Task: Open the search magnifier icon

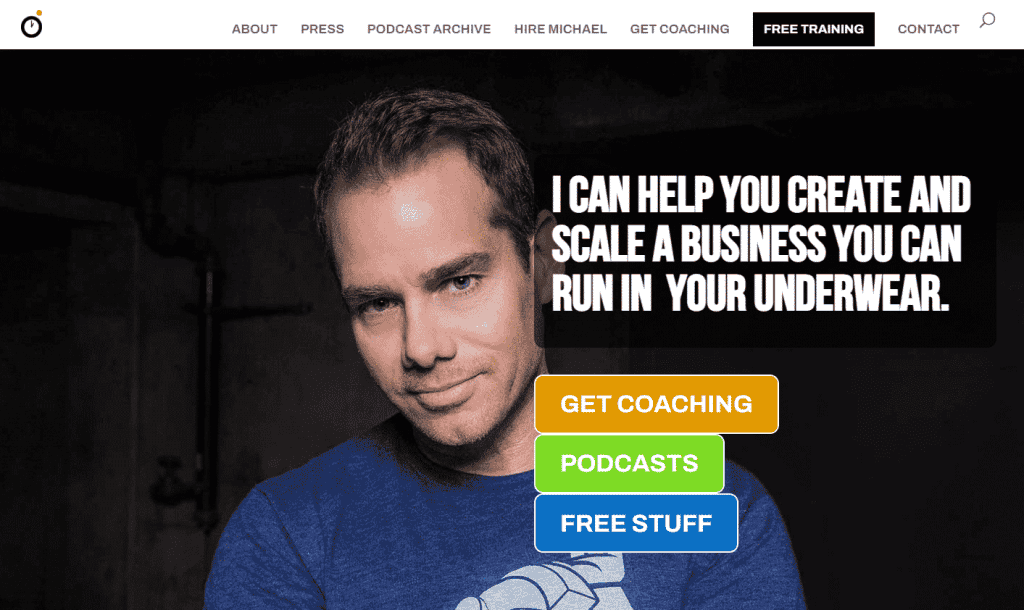Action: click(x=987, y=20)
